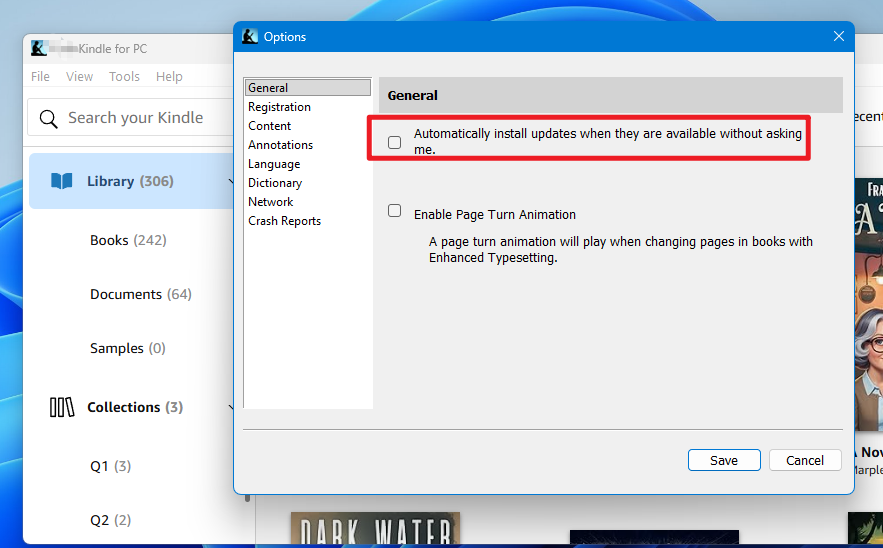
Task: Close the Options dialog
Action: pyautogui.click(x=839, y=37)
